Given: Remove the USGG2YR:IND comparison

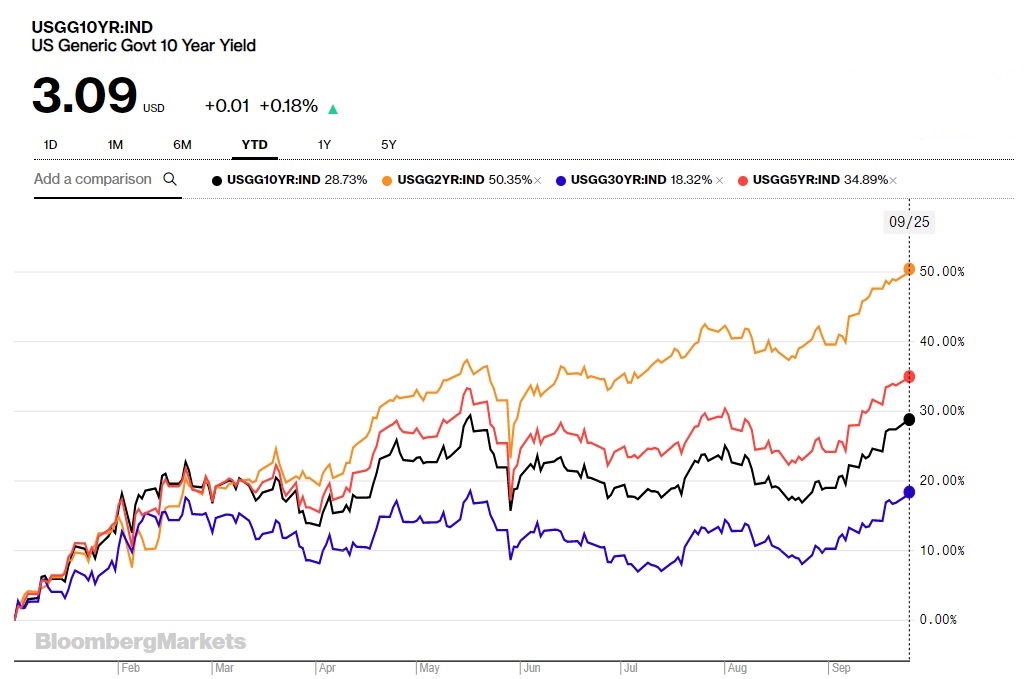Looking at the screenshot, I should tap(538, 180).
